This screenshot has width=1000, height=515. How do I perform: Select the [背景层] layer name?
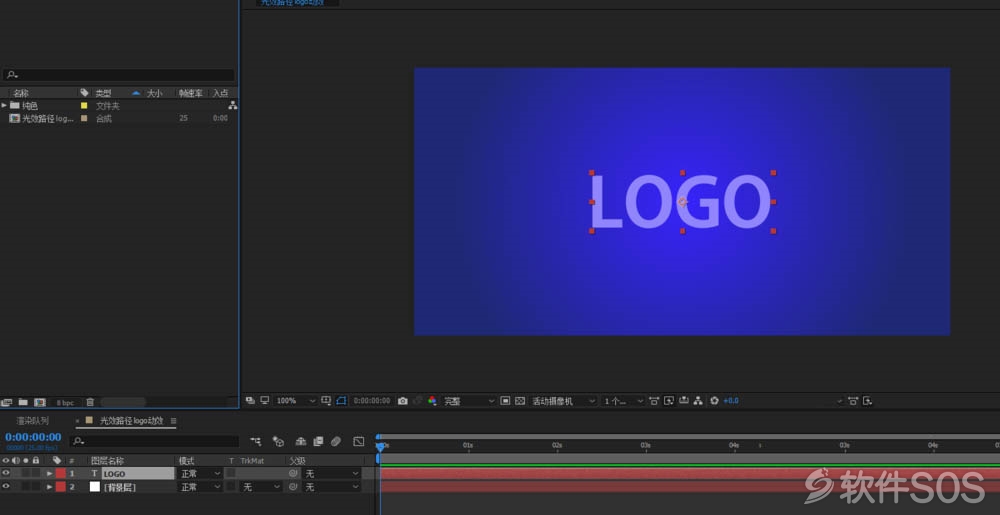point(119,487)
